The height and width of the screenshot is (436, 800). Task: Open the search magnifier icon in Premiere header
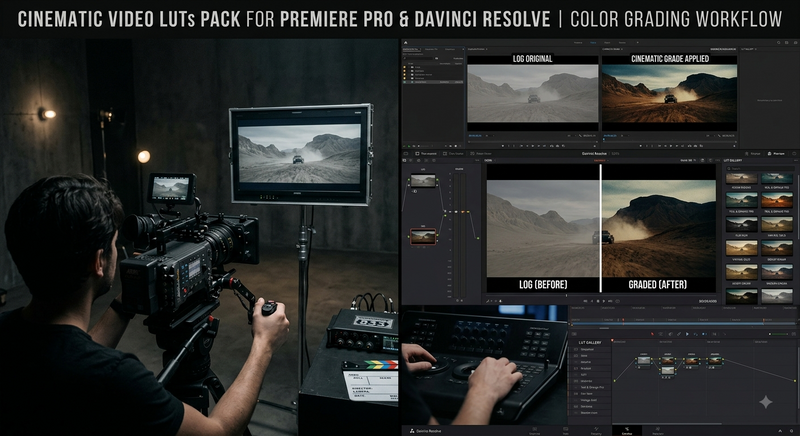click(x=779, y=42)
